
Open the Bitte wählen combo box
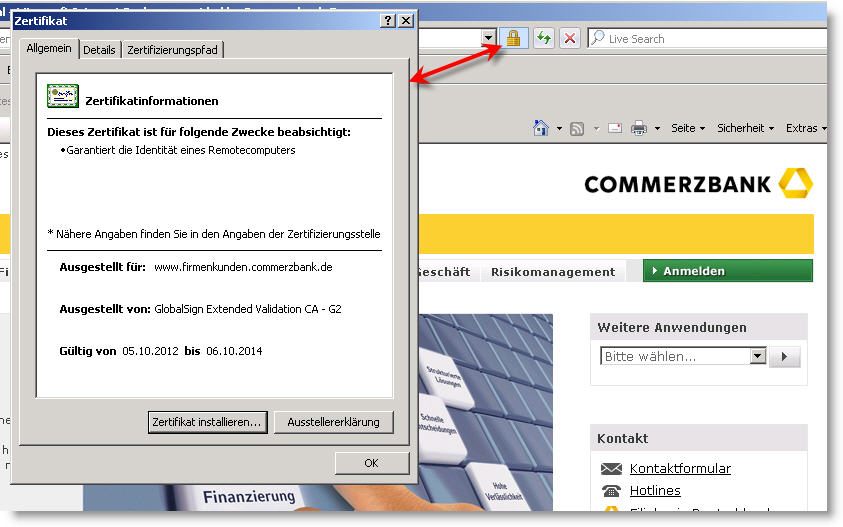pos(683,356)
